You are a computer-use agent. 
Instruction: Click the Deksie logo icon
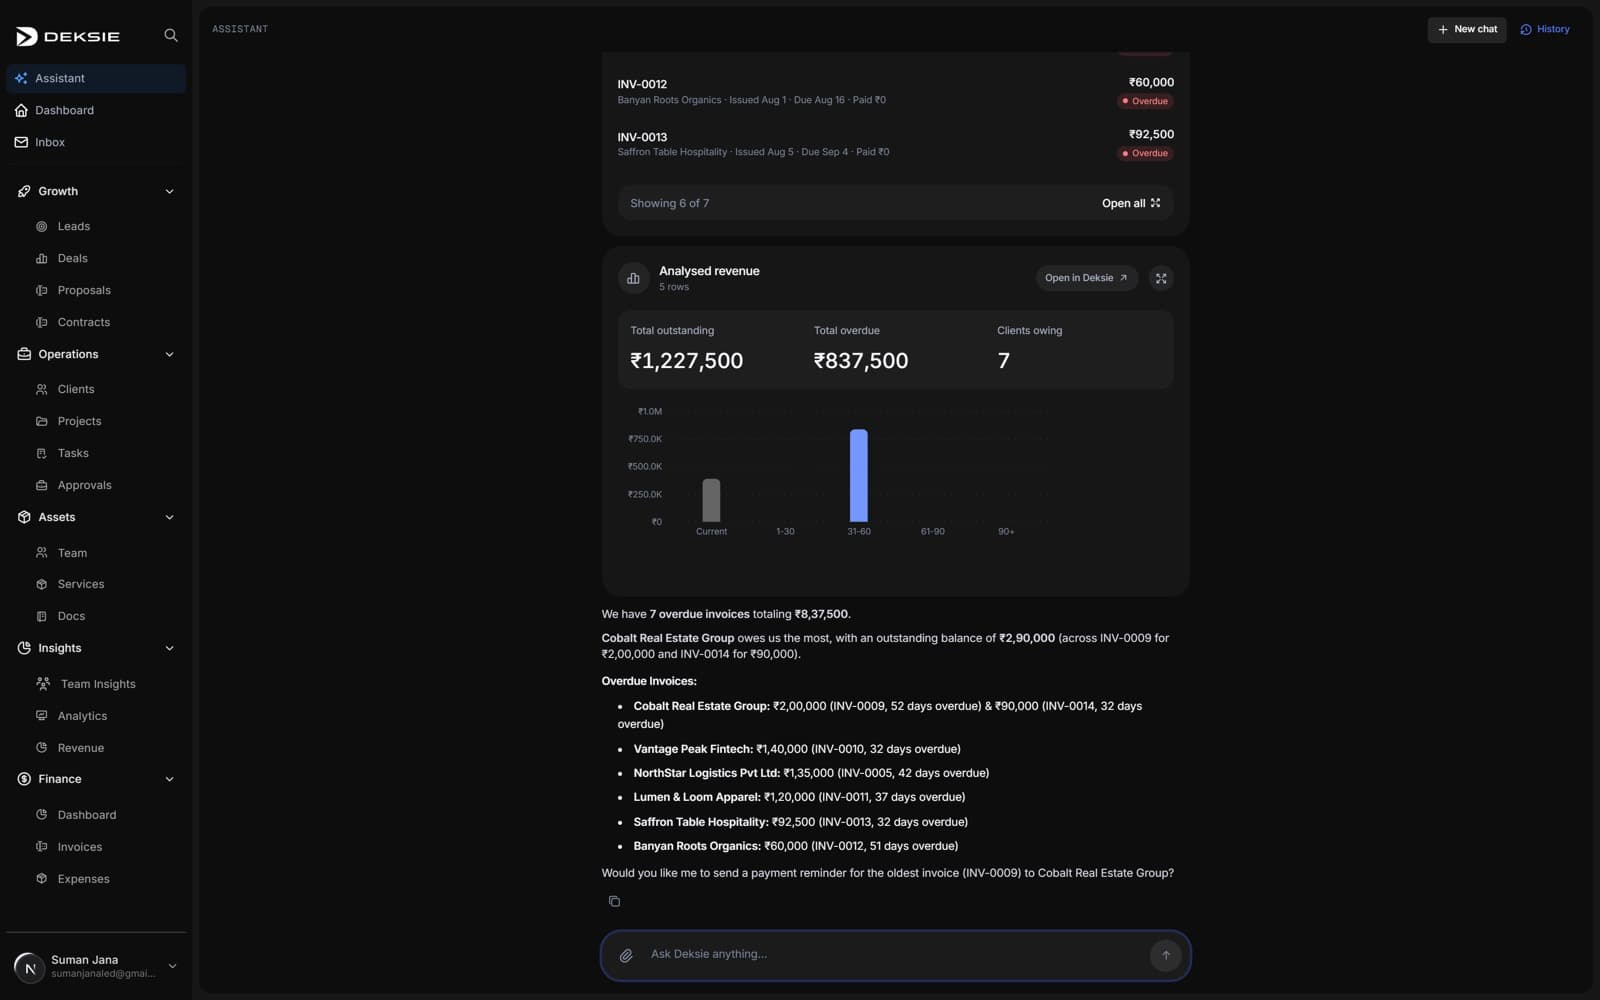click(x=26, y=36)
